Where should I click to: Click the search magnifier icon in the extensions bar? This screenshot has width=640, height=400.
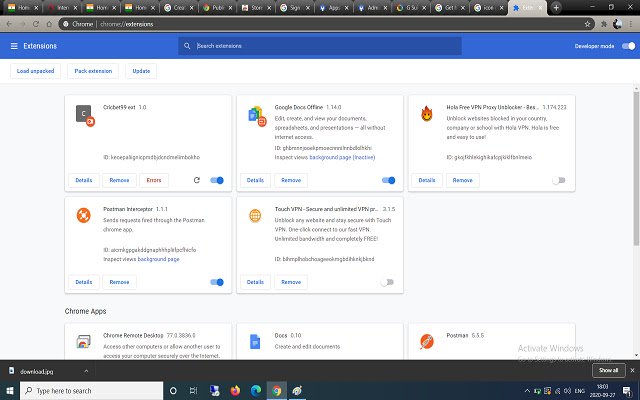187,46
